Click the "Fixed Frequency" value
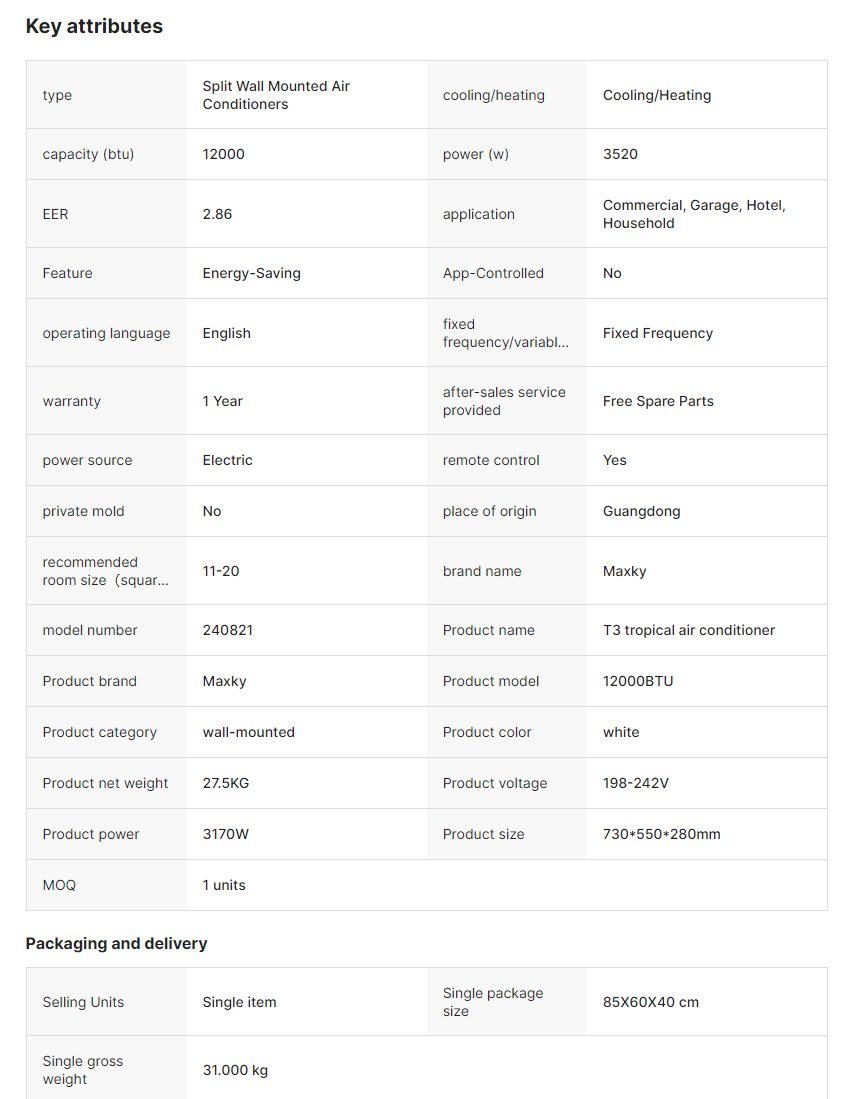843x1099 pixels. point(657,333)
